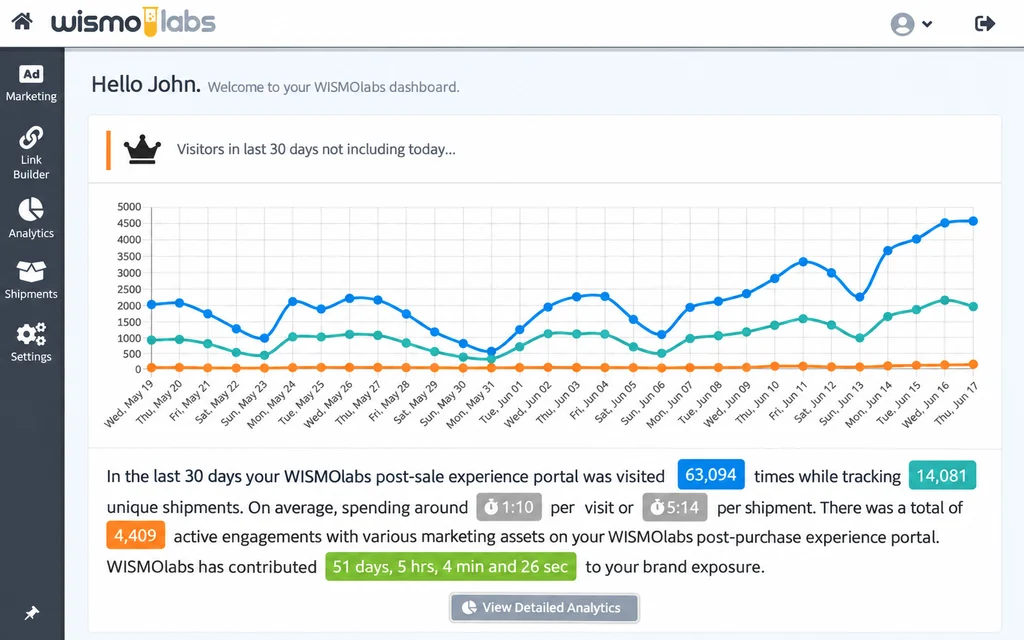Click stopwatch icon in 5:14 badge

(657, 507)
